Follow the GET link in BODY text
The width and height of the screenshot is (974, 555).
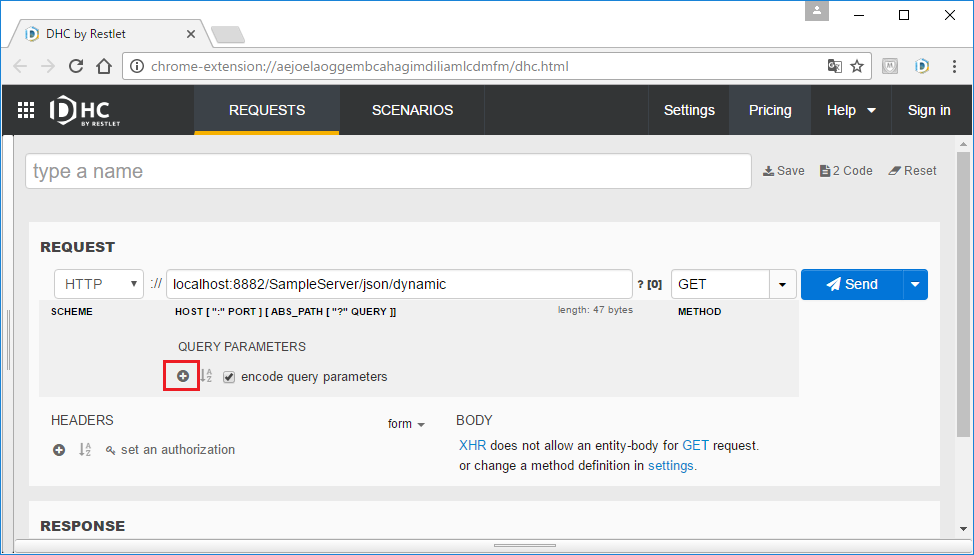695,446
